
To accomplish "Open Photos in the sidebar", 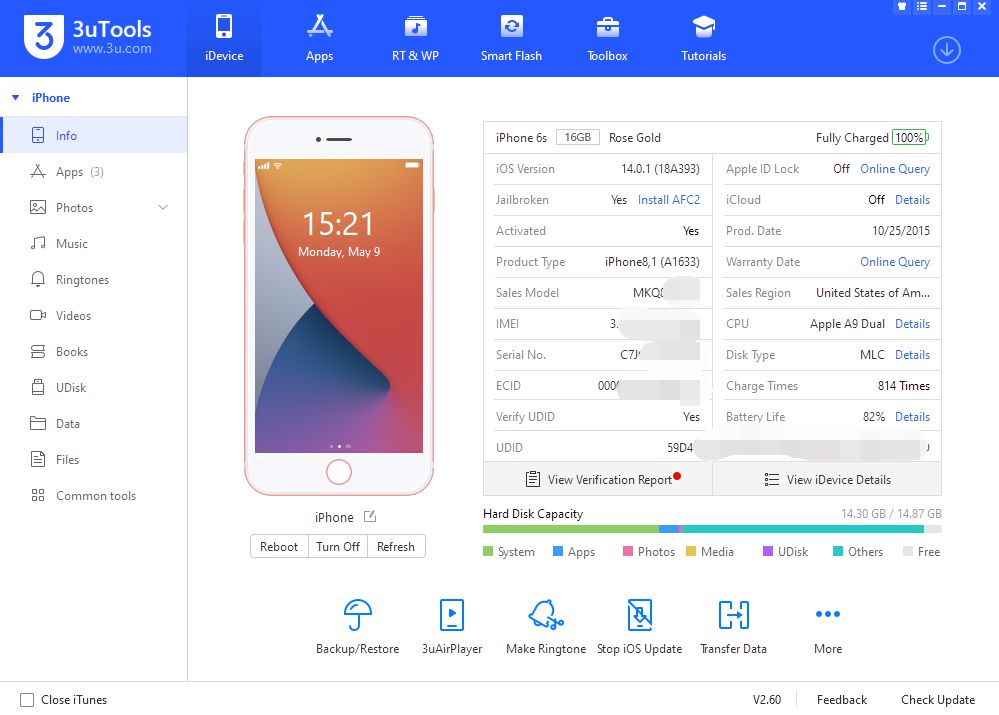I will 94,207.
